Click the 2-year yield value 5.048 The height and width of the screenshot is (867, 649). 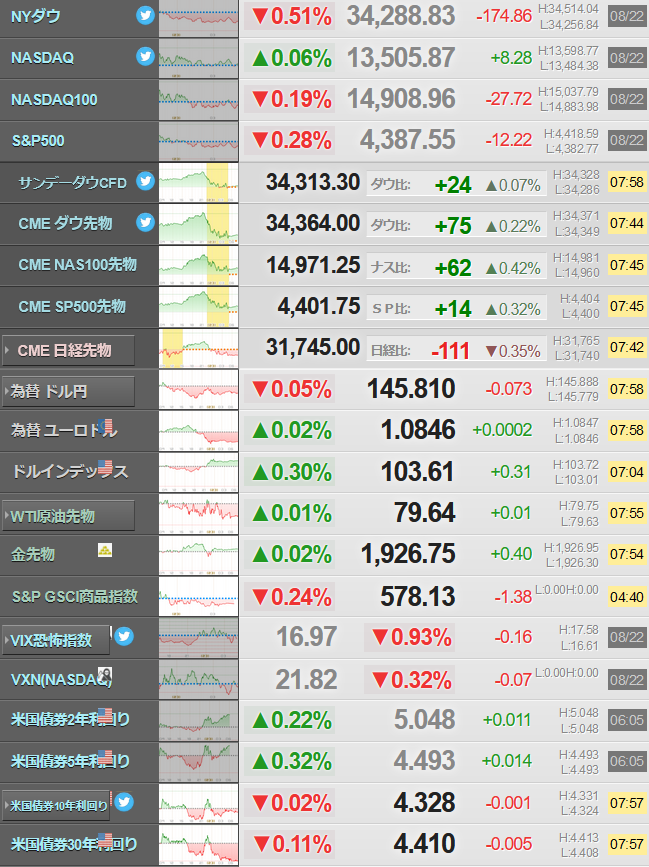pyautogui.click(x=425, y=719)
